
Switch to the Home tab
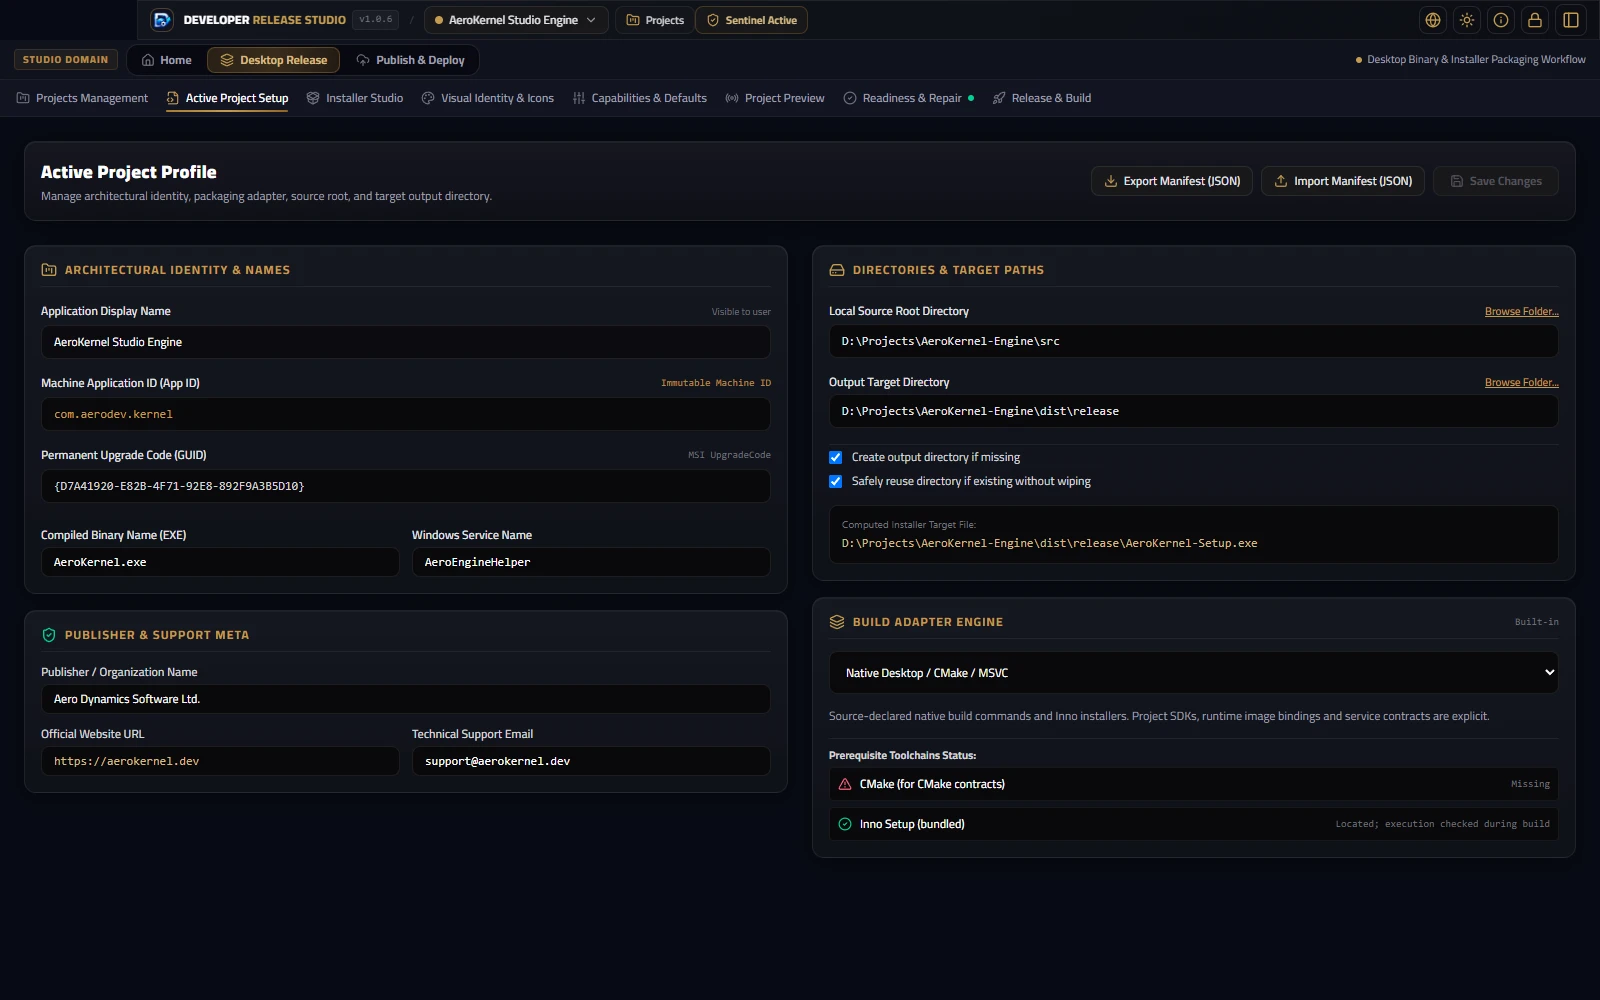click(166, 60)
